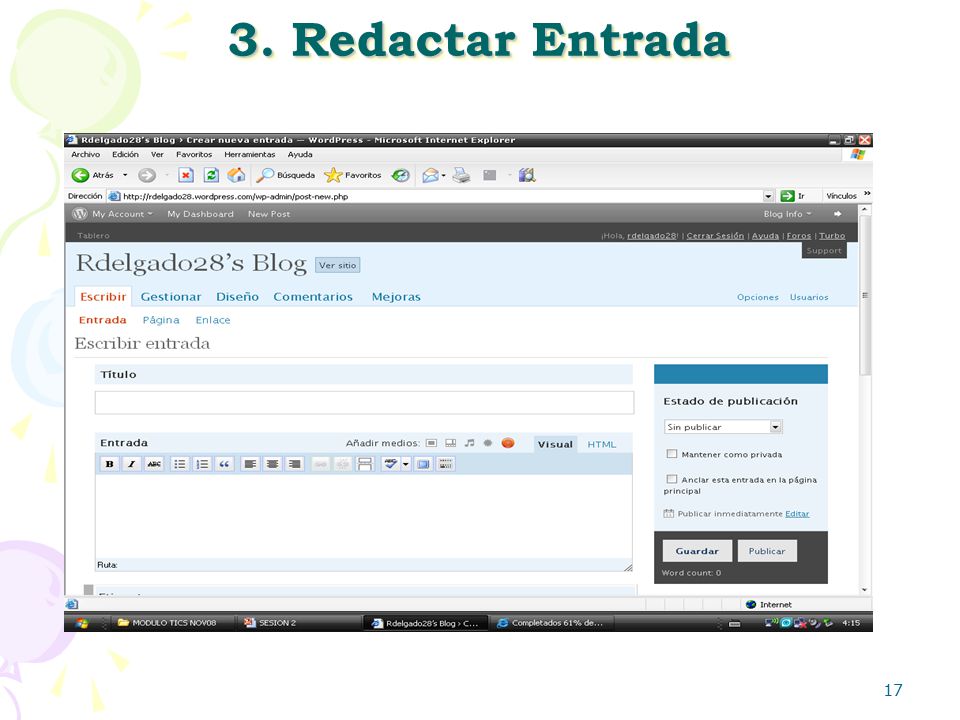960x720 pixels.
Task: Center align text in editor
Action: click(272, 464)
